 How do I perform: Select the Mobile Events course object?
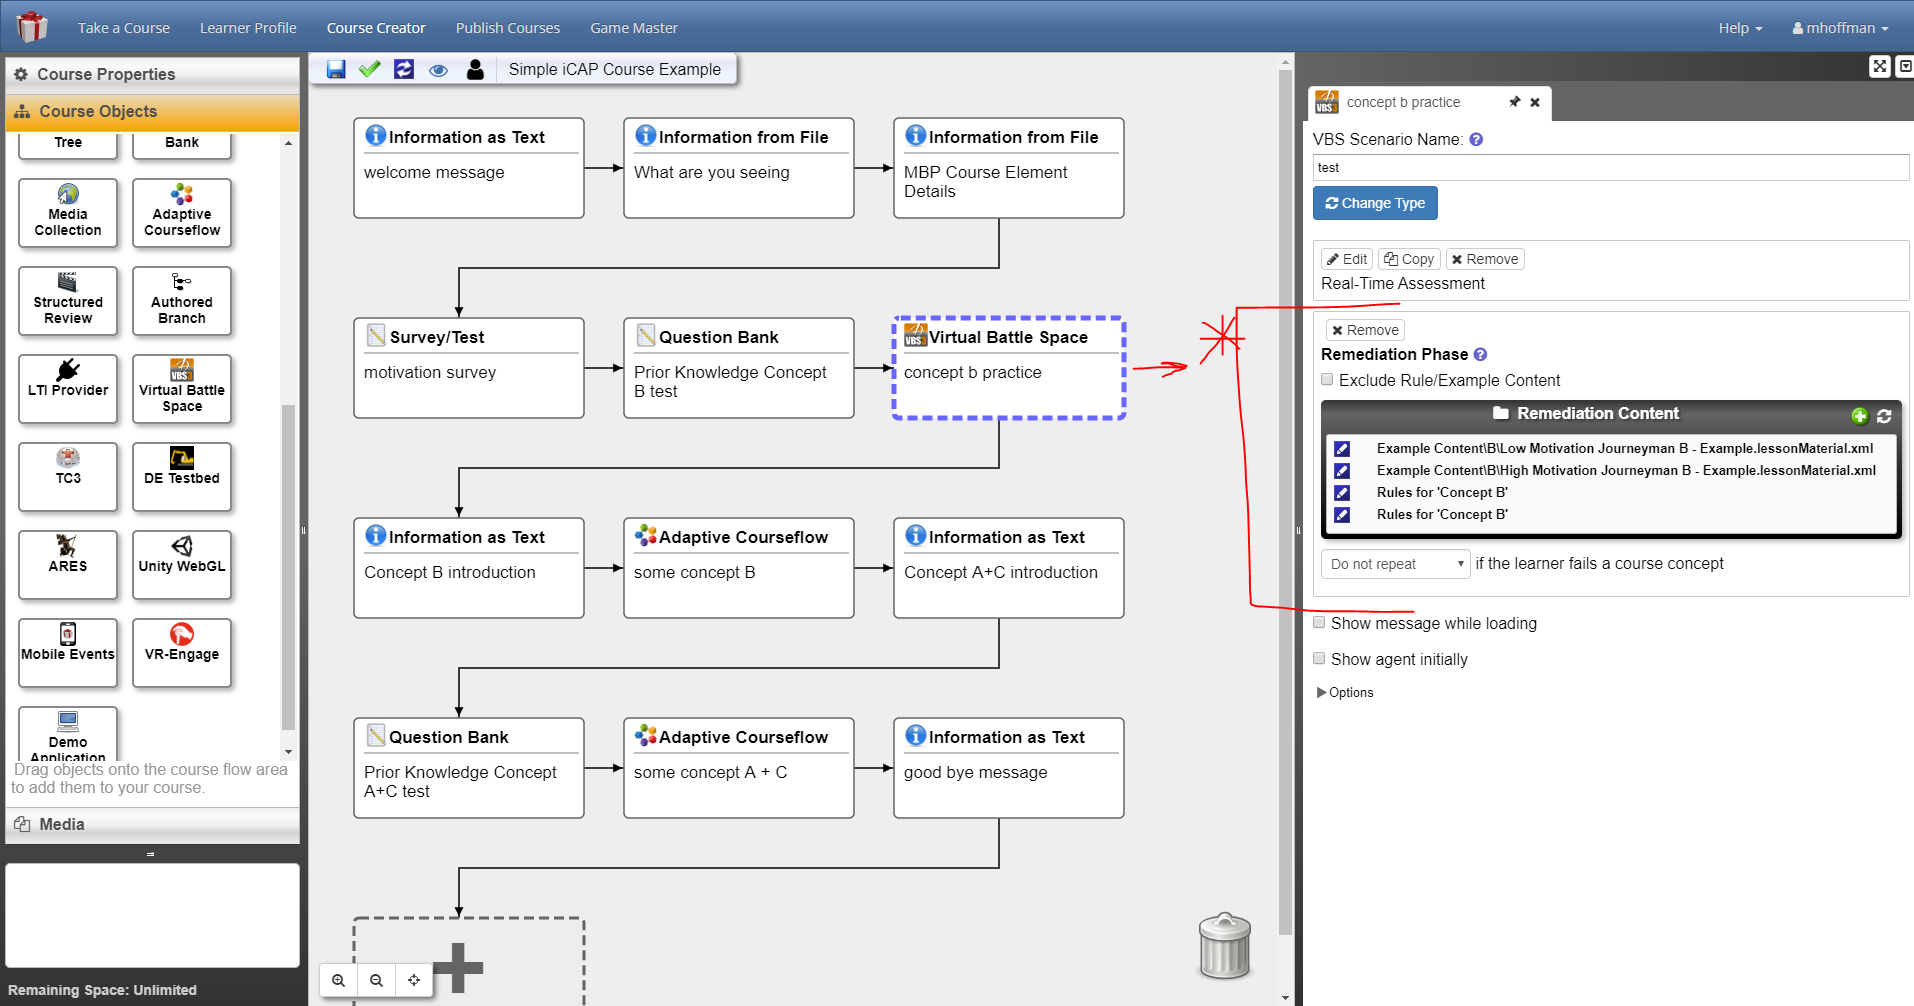pyautogui.click(x=68, y=653)
